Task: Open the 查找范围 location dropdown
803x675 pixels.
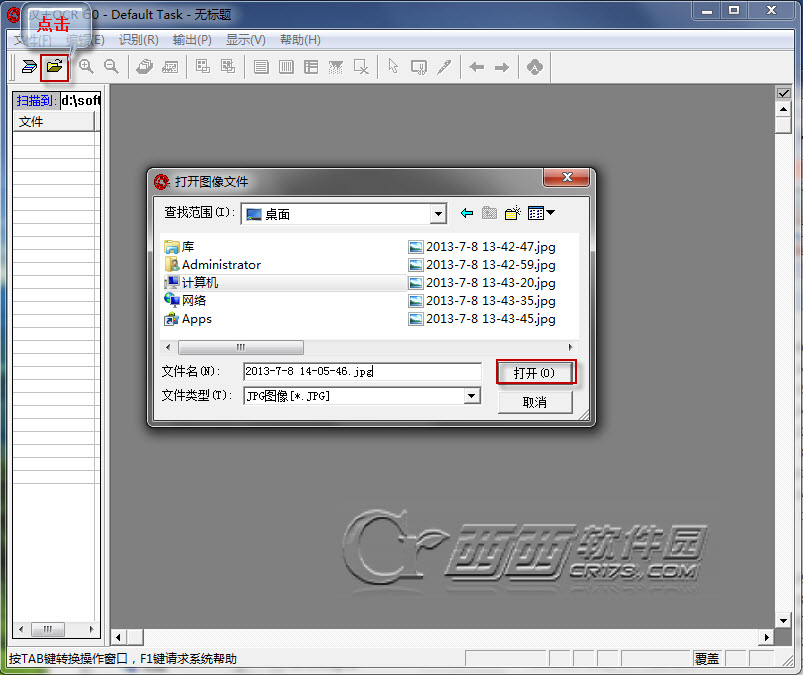Action: click(x=438, y=213)
